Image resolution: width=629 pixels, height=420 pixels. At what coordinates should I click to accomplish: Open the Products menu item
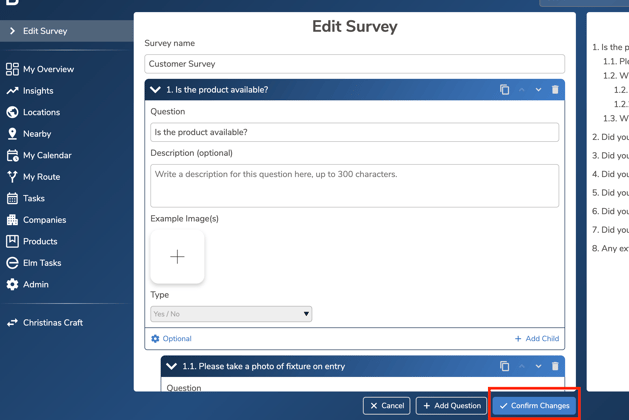40,242
